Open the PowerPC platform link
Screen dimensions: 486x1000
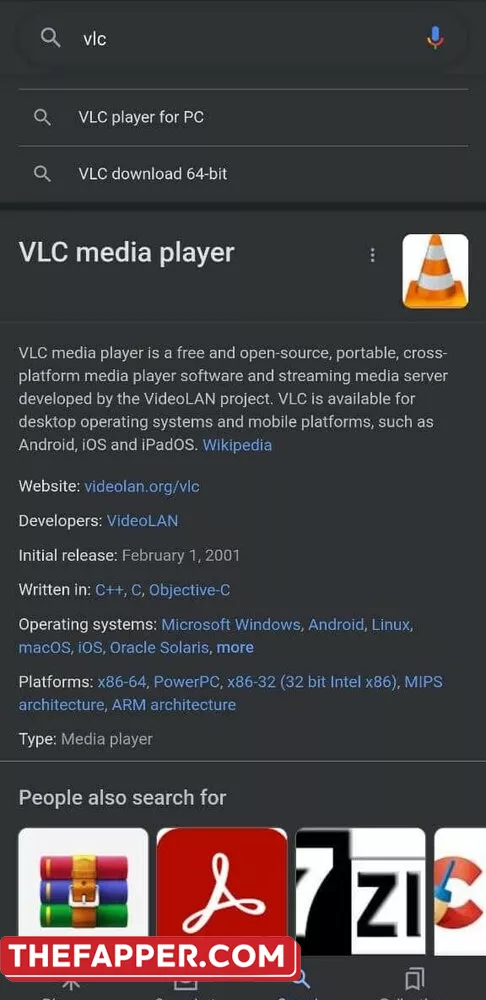point(187,682)
